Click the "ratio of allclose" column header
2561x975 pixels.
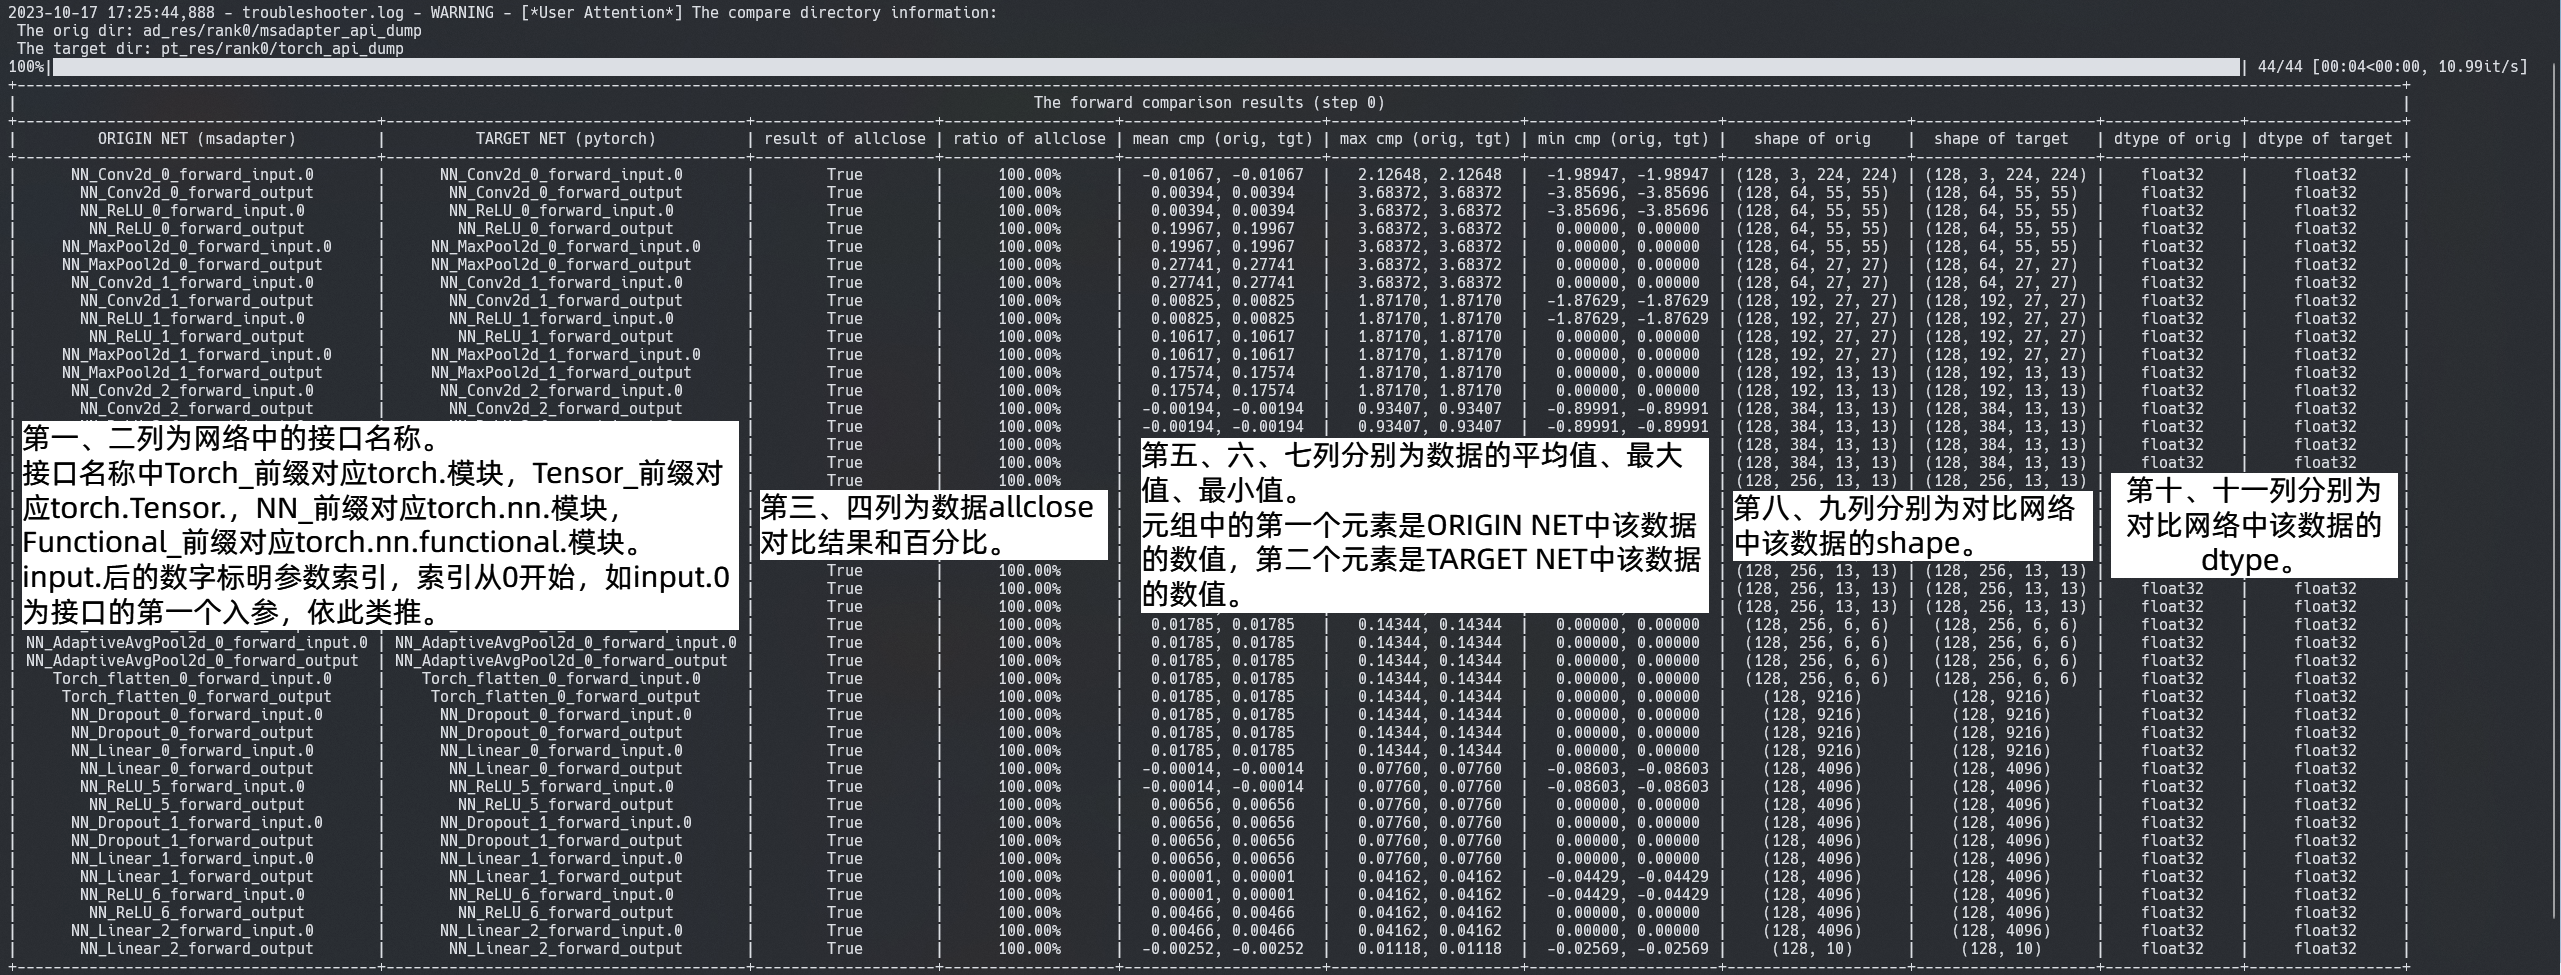[x=1029, y=139]
